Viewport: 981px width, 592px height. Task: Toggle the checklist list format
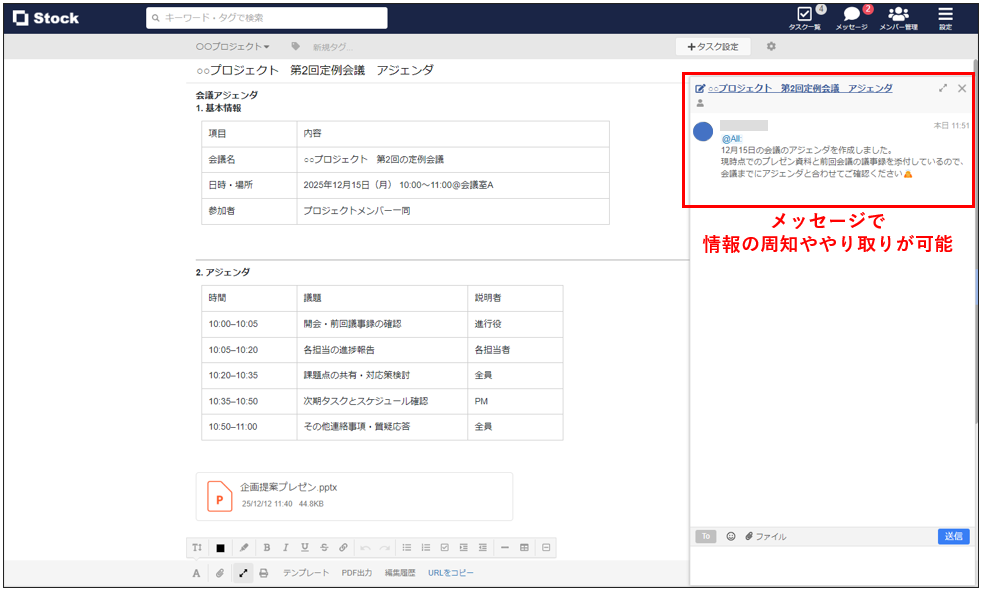(446, 547)
